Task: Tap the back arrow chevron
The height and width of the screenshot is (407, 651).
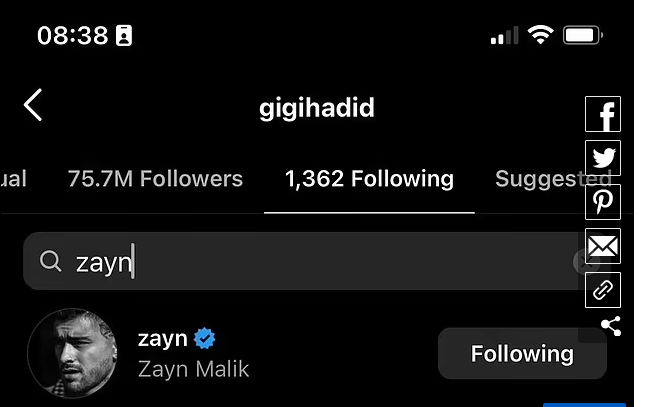Action: (33, 105)
